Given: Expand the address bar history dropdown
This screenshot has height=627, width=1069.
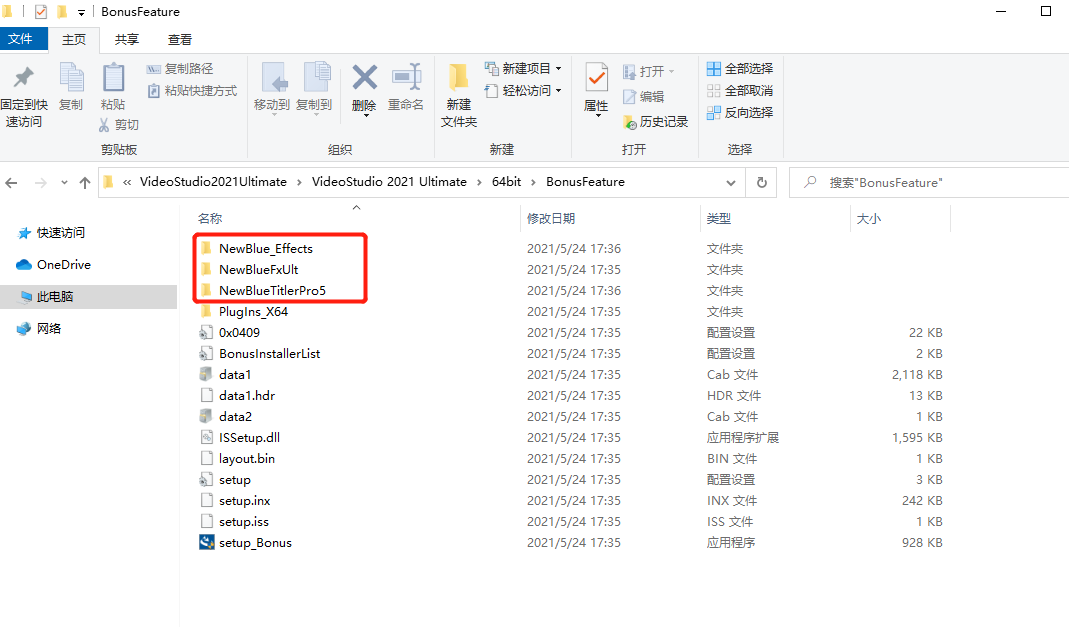Looking at the screenshot, I should [731, 183].
